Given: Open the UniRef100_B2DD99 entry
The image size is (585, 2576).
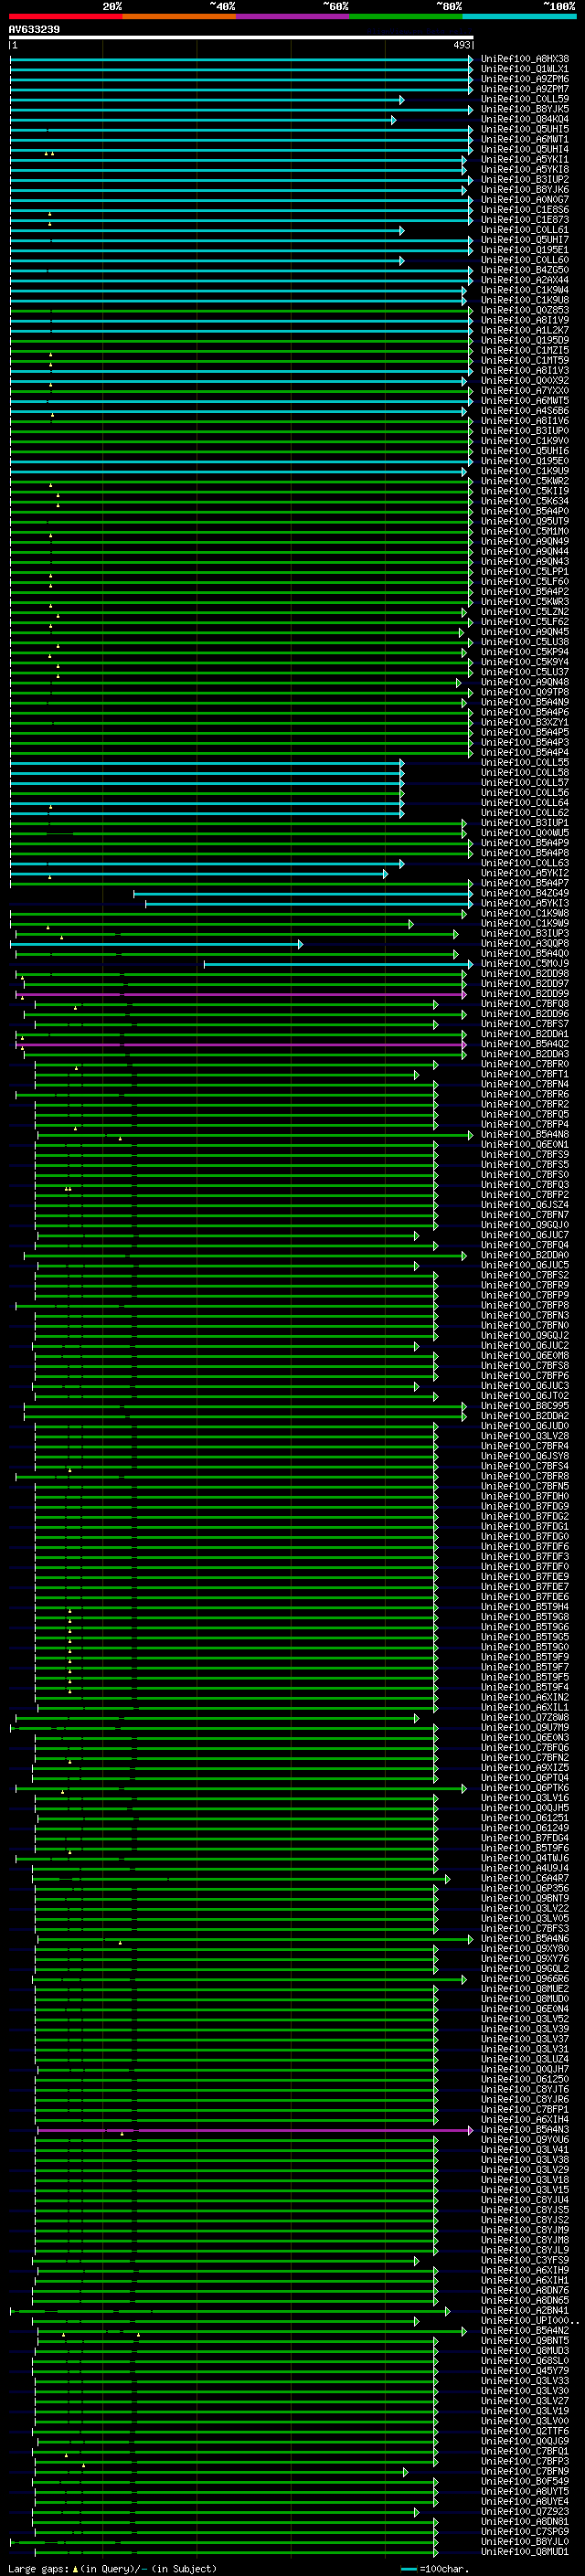Looking at the screenshot, I should [x=524, y=993].
